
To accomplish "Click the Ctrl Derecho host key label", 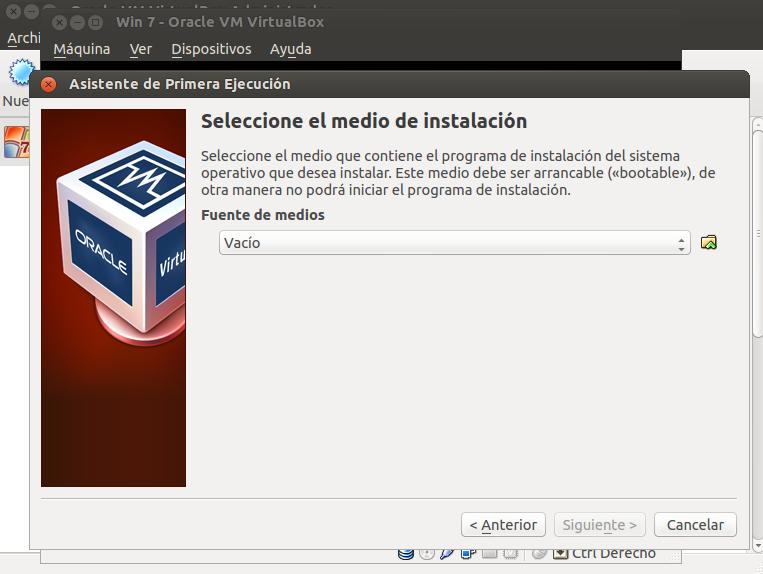I will (614, 554).
